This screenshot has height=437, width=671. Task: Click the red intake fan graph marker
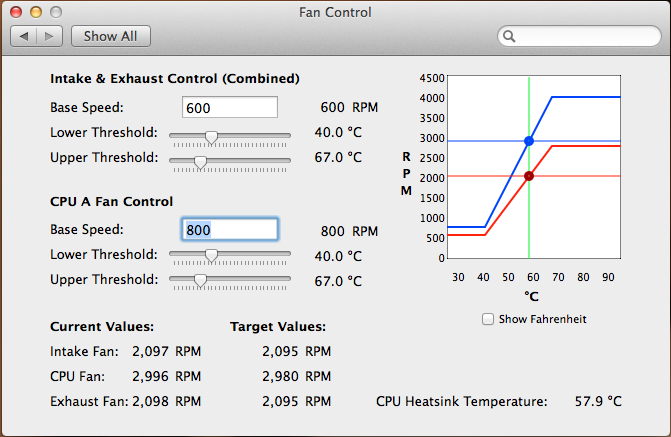point(529,176)
